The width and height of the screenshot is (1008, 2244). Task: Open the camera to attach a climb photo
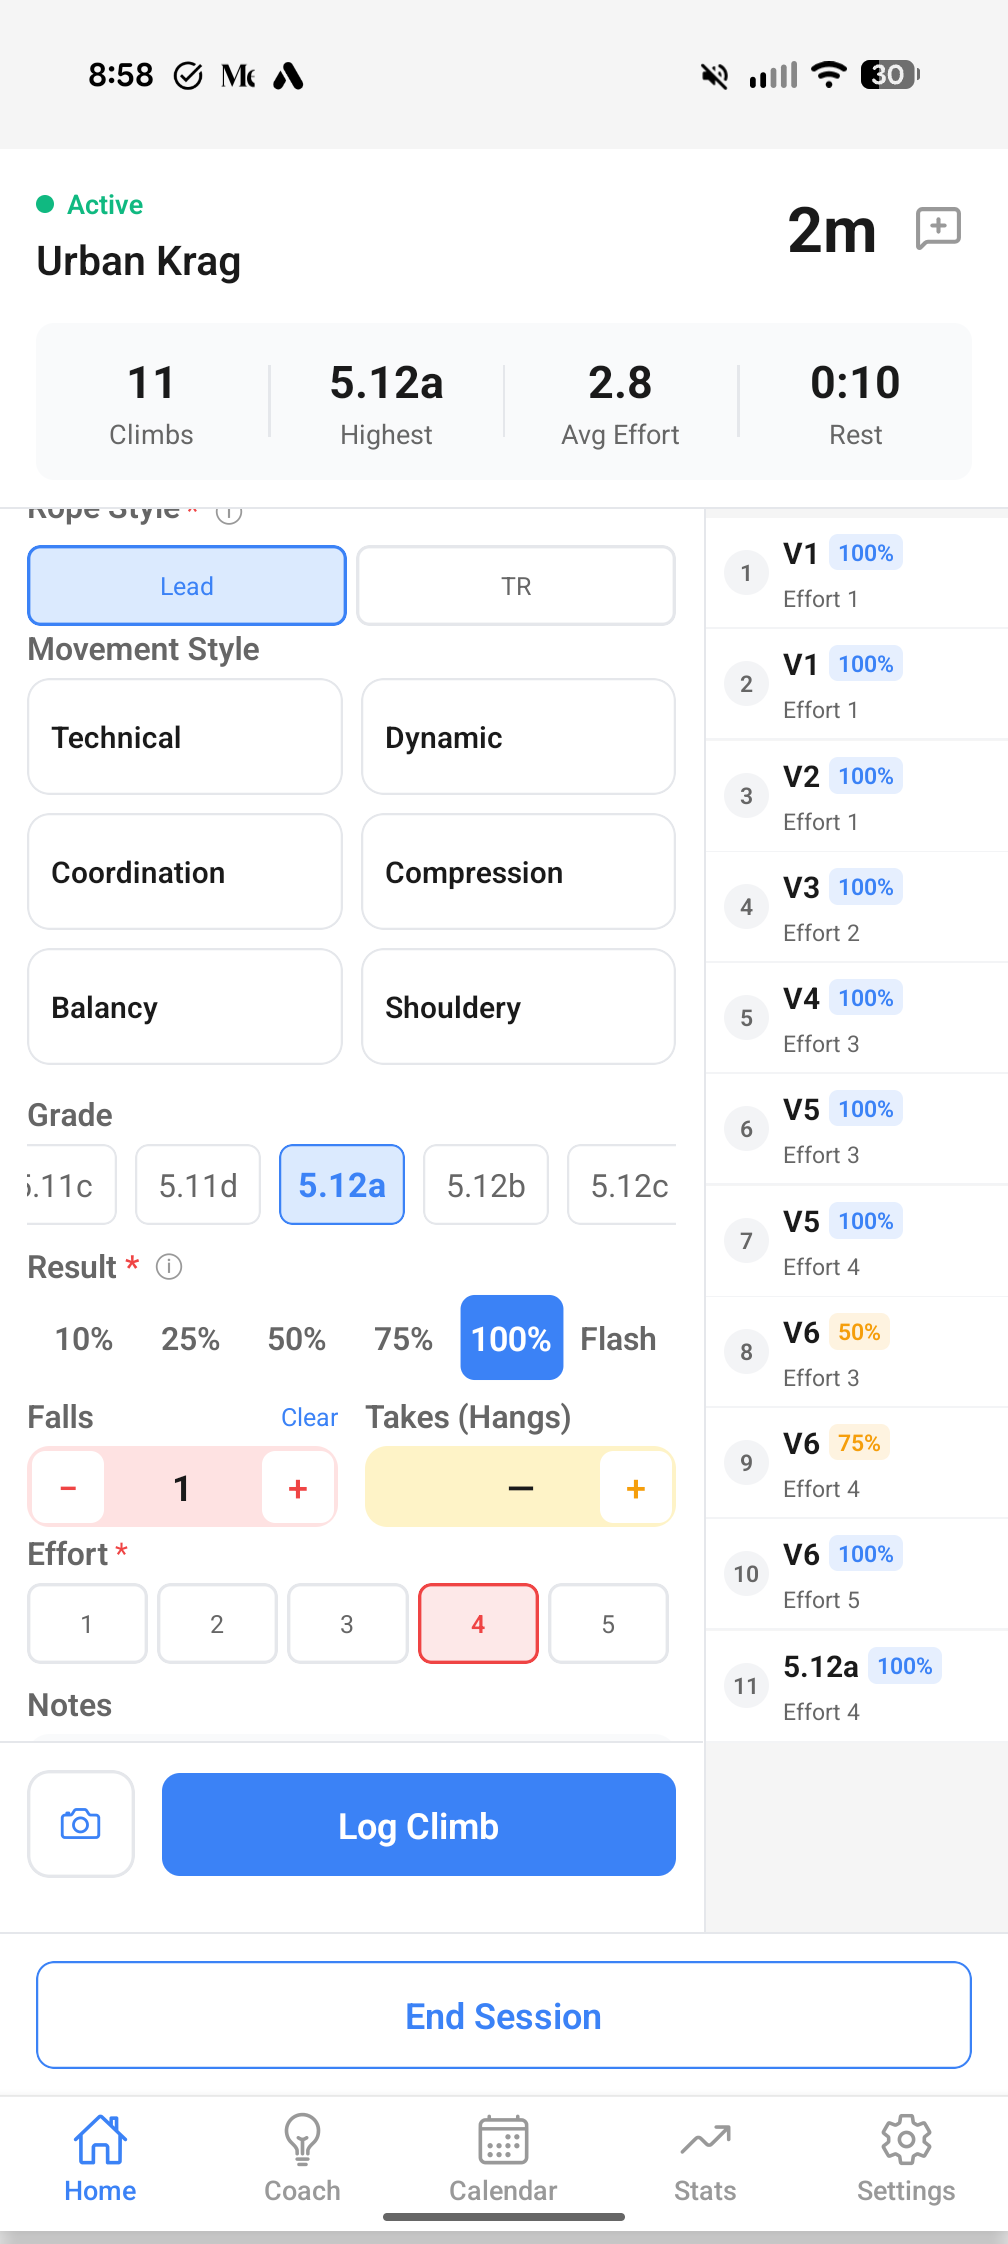(x=81, y=1823)
